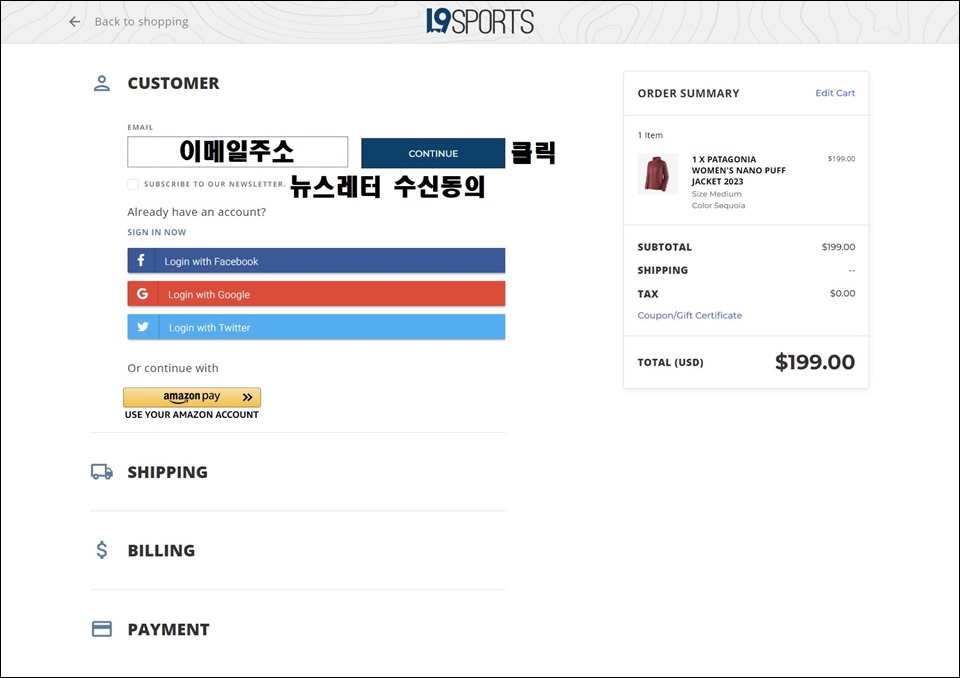Viewport: 960px width, 678px height.
Task: Click the Order Summary heading
Action: pos(688,93)
